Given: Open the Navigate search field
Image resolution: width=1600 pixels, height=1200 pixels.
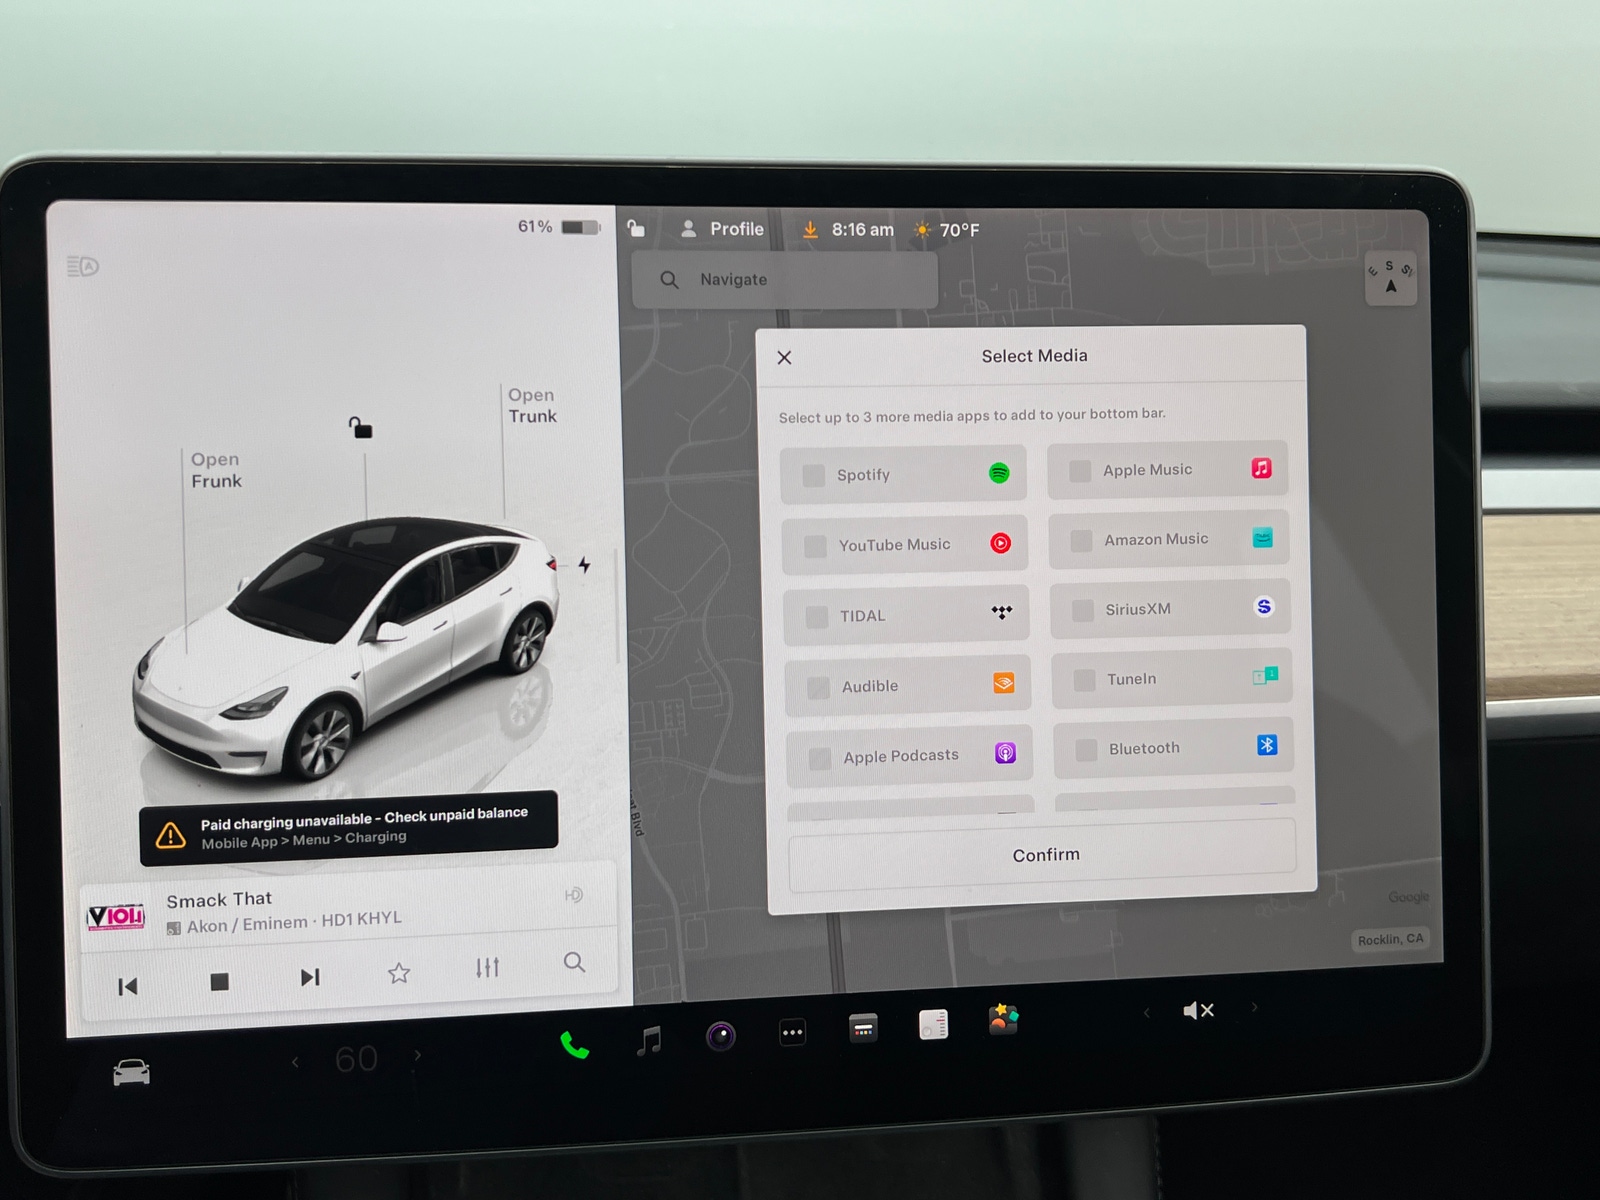Looking at the screenshot, I should pyautogui.click(x=785, y=280).
